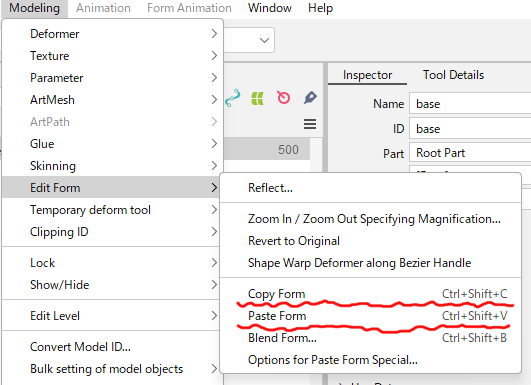Open the Part Root Part field
The image size is (531, 385).
(x=470, y=153)
